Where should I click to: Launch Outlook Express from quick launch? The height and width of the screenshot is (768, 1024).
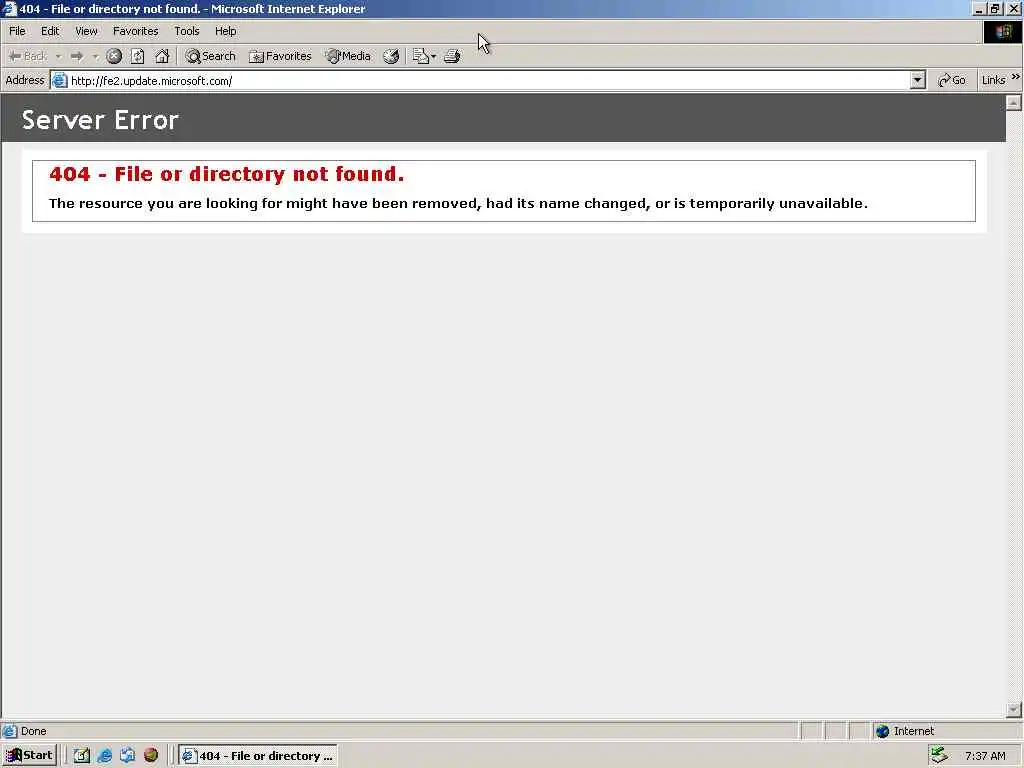pos(127,756)
